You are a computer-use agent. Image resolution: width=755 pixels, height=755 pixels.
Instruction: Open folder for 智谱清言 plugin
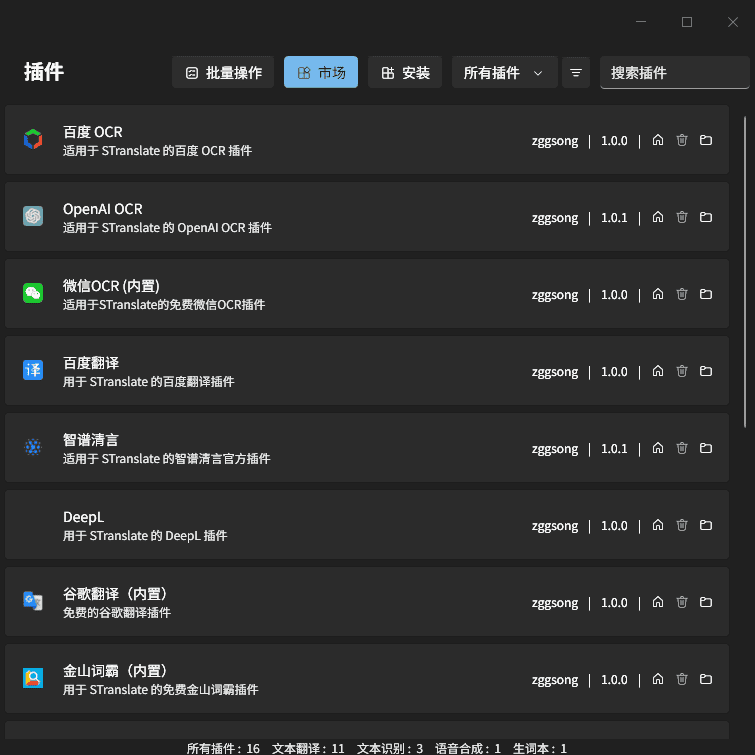(x=706, y=448)
